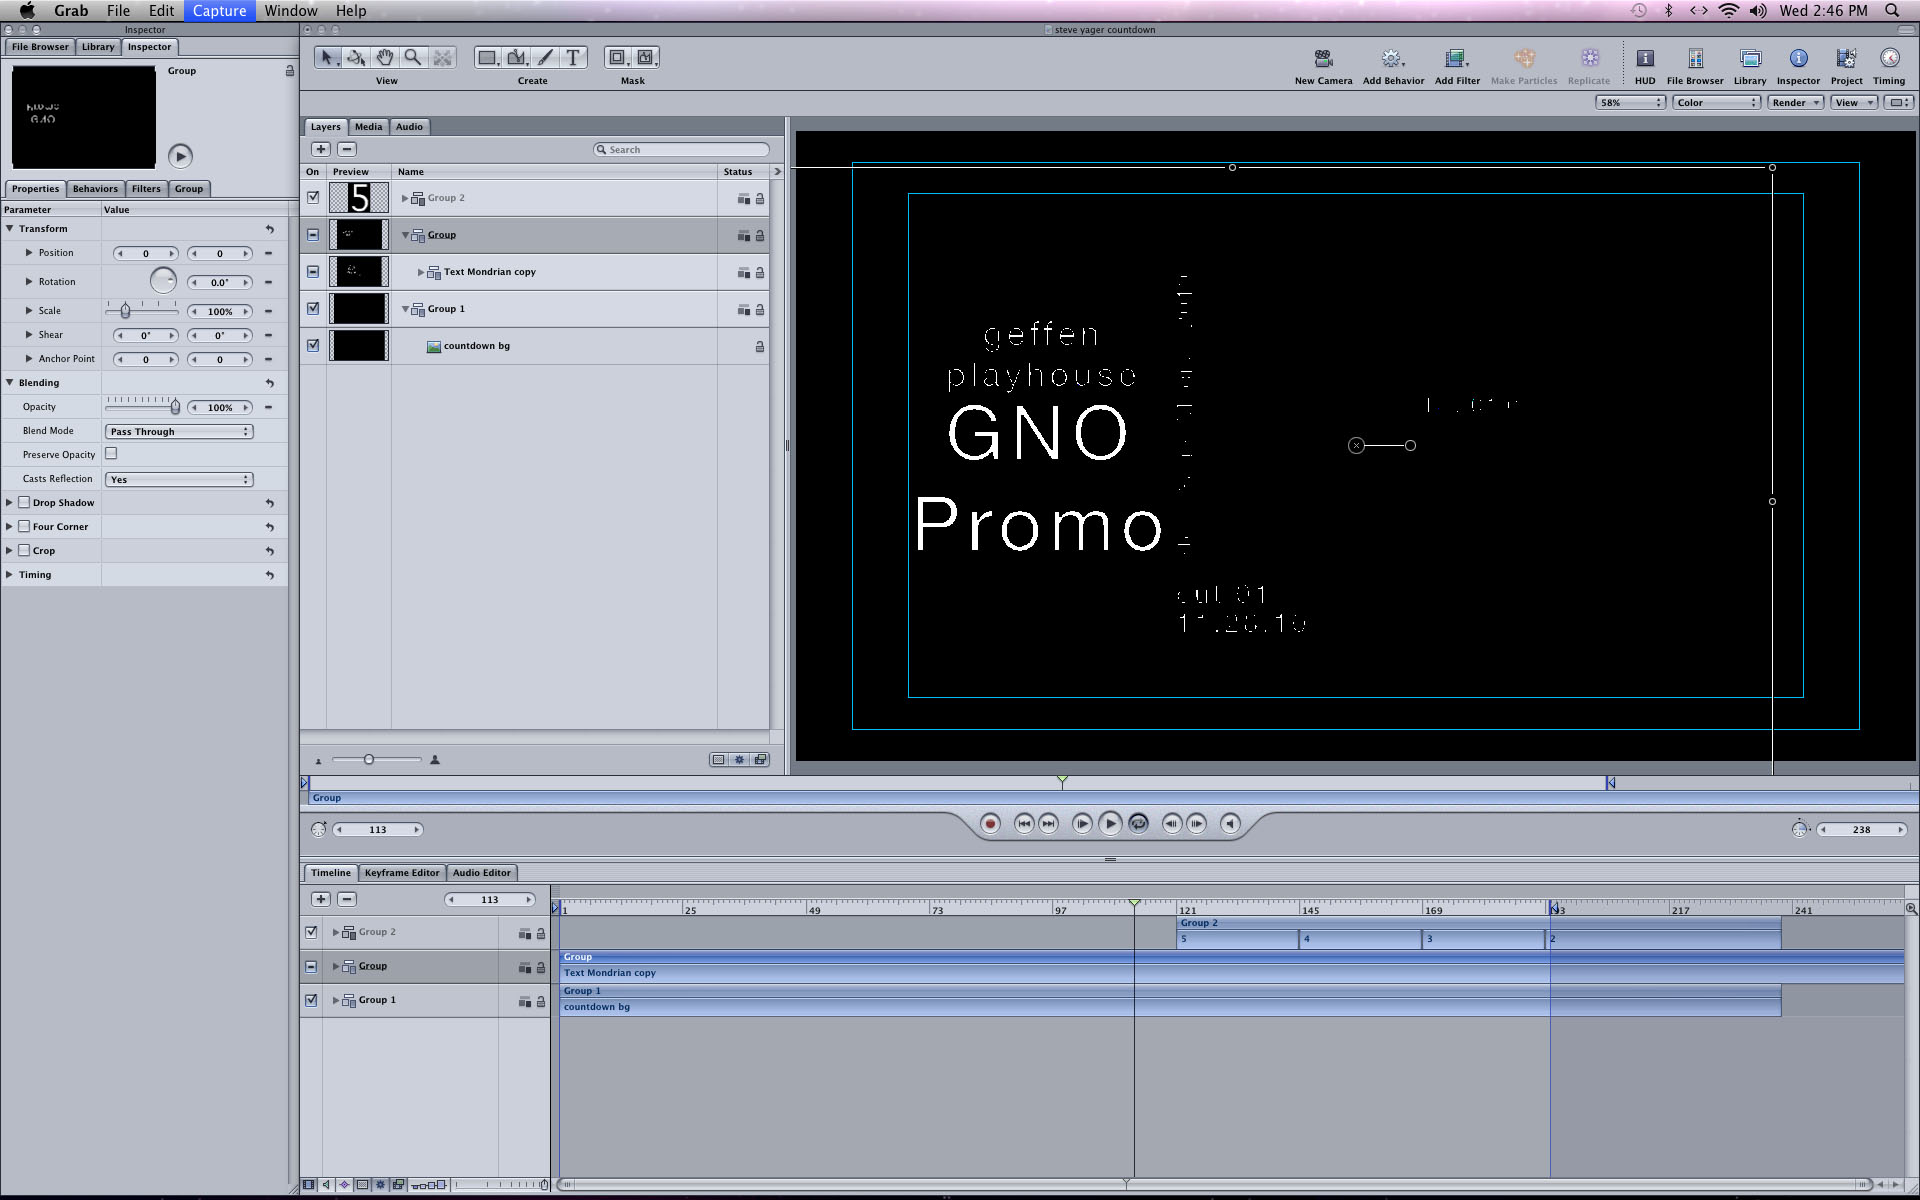Switch to the Behaviors tab in Inspector
This screenshot has width=1920, height=1200.
click(95, 189)
